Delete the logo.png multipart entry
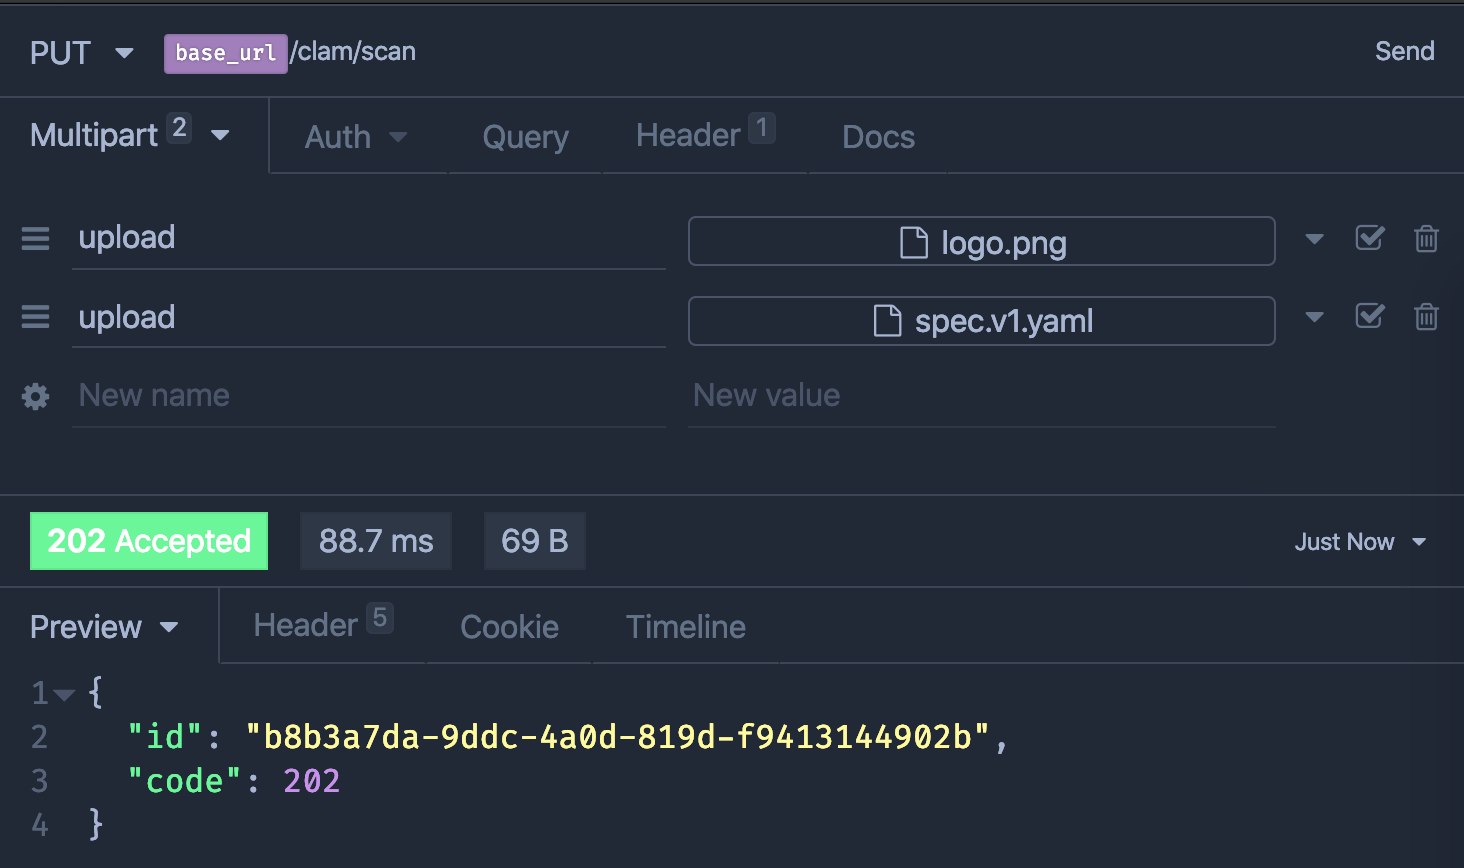This screenshot has width=1464, height=868. [1426, 239]
